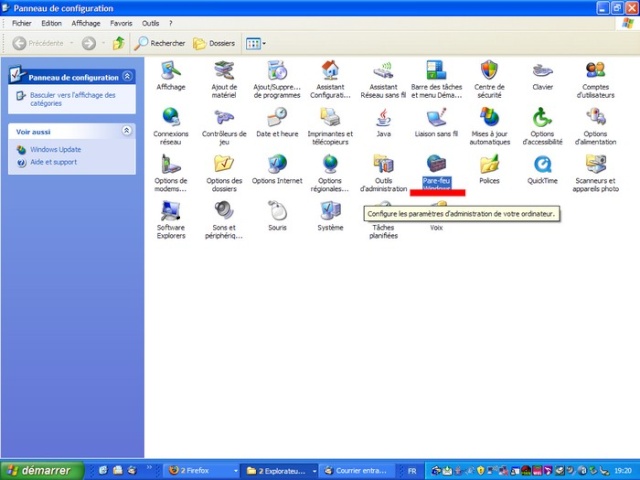The width and height of the screenshot is (640, 480).
Task: Collapse the Panneau de configuration sidebar panel
Action: (x=127, y=76)
